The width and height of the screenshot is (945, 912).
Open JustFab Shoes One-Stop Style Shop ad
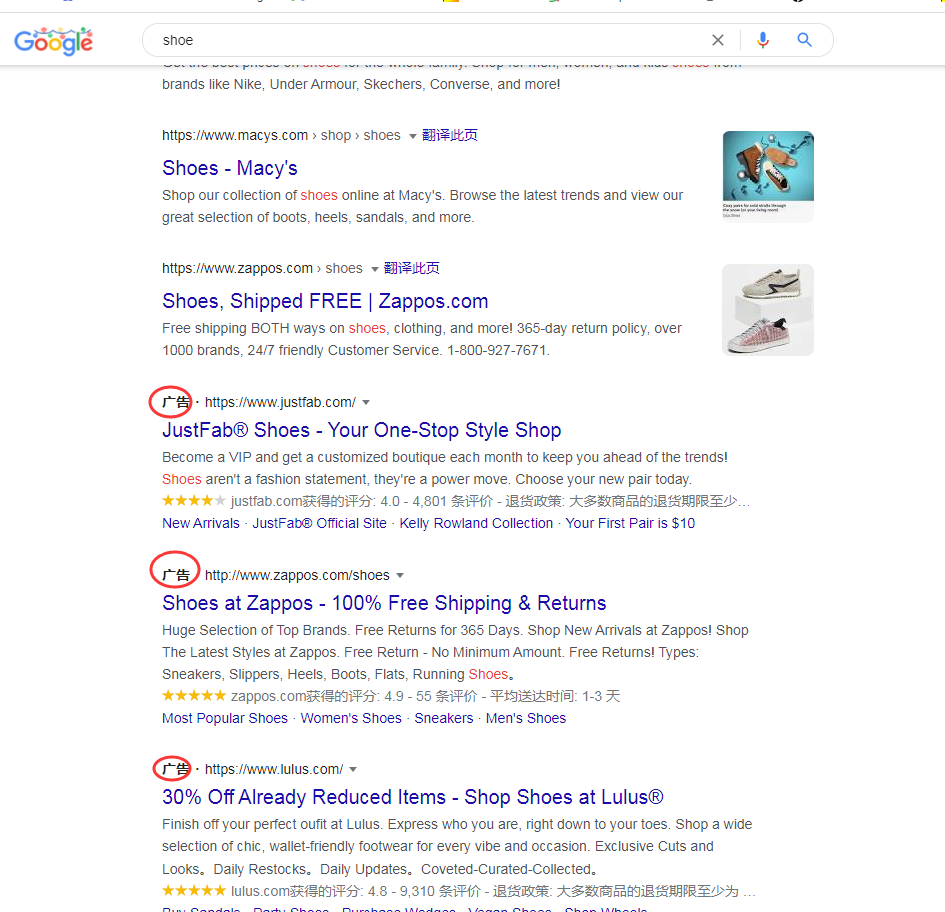tap(362, 430)
